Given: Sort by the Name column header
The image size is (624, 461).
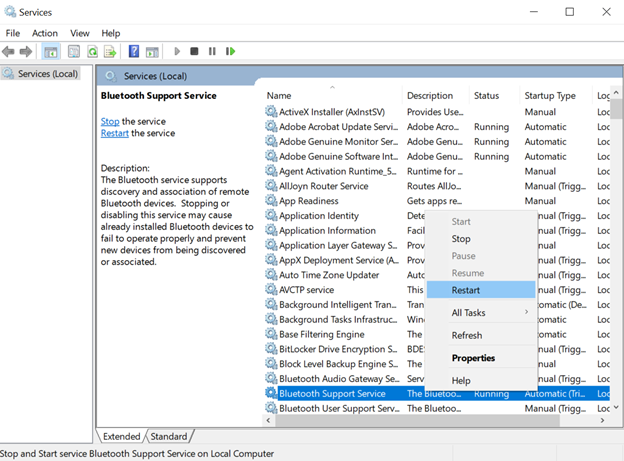Looking at the screenshot, I should (x=332, y=96).
